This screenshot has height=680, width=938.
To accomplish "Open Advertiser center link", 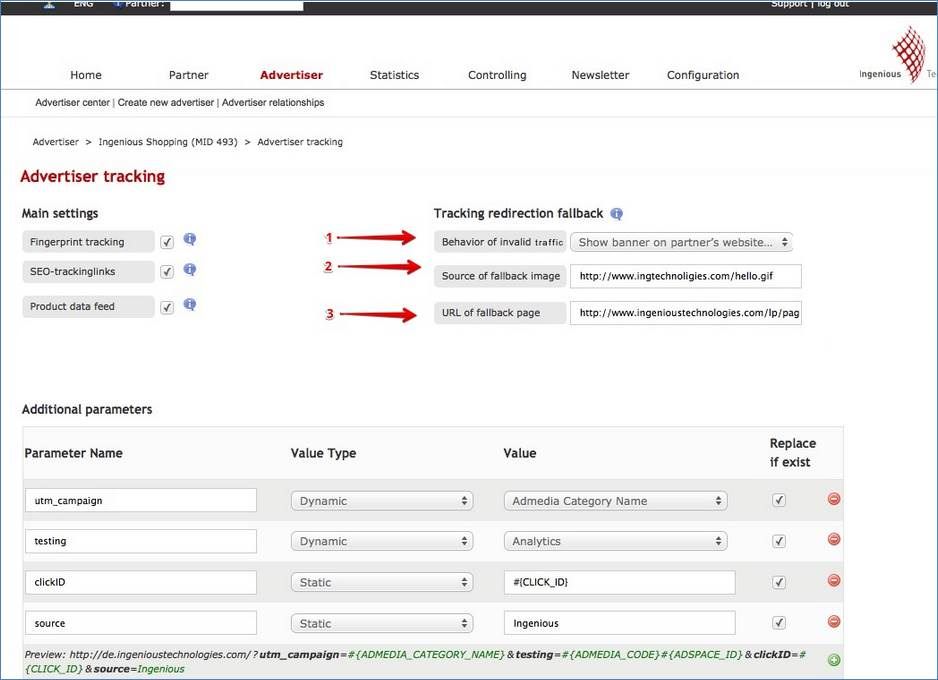I will click(72, 102).
